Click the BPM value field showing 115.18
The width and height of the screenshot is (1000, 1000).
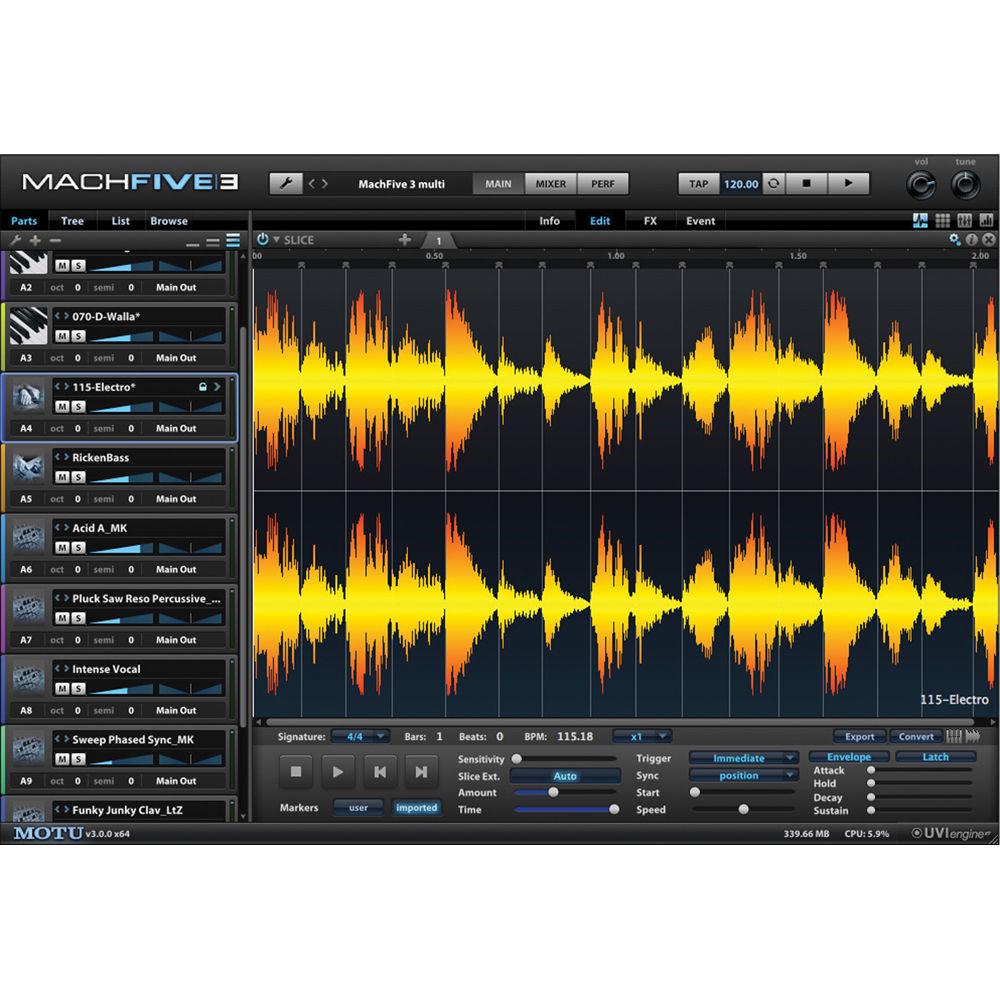[574, 736]
